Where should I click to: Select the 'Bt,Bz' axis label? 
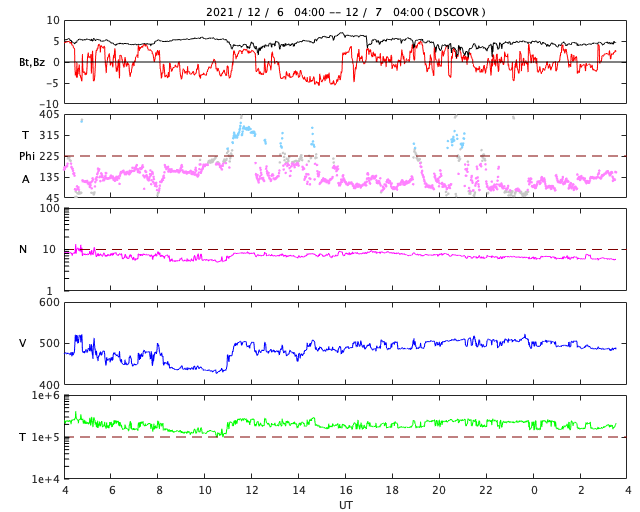(x=32, y=62)
